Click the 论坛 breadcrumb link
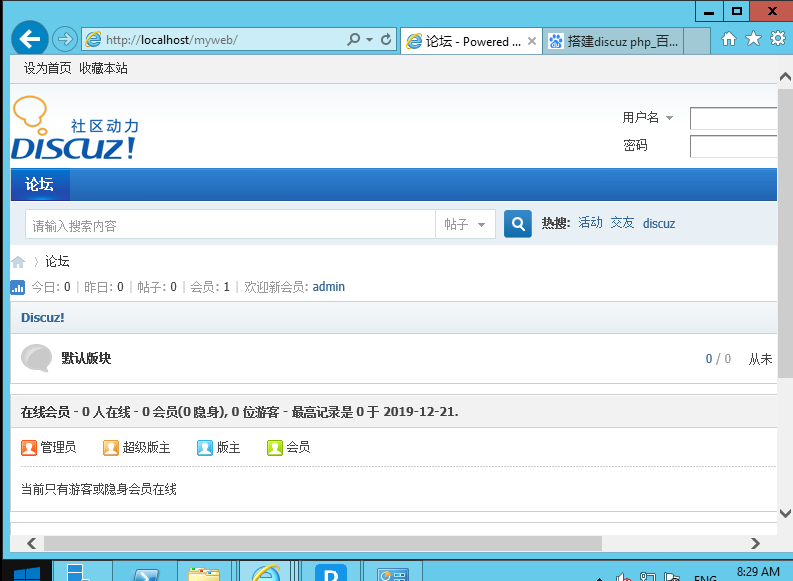 click(57, 261)
